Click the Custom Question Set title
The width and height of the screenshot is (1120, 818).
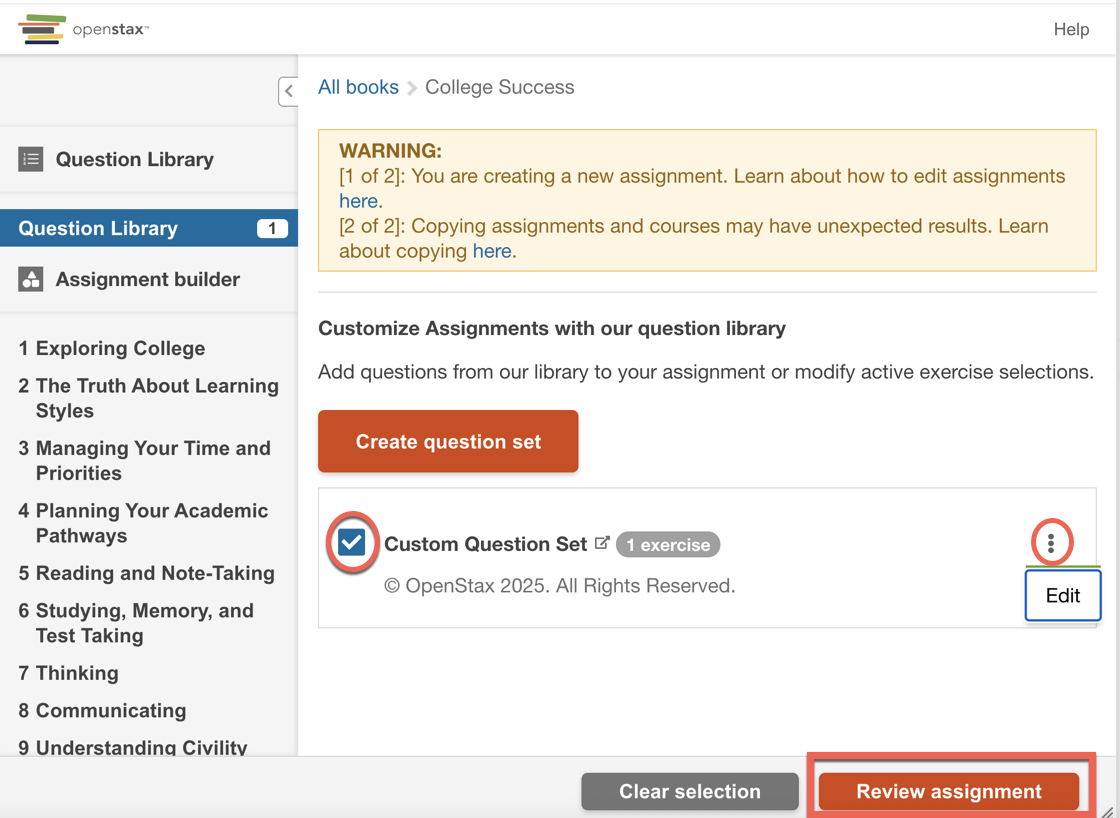point(486,544)
